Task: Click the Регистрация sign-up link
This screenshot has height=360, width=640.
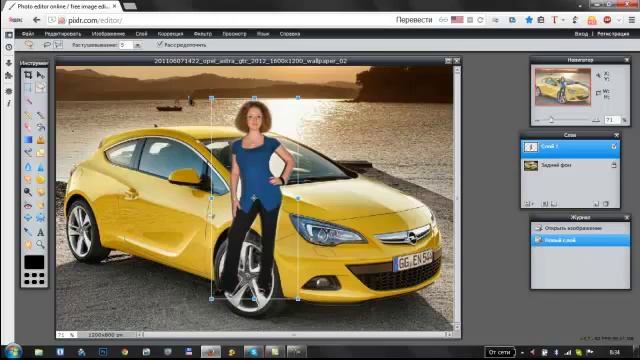Action: [613, 34]
